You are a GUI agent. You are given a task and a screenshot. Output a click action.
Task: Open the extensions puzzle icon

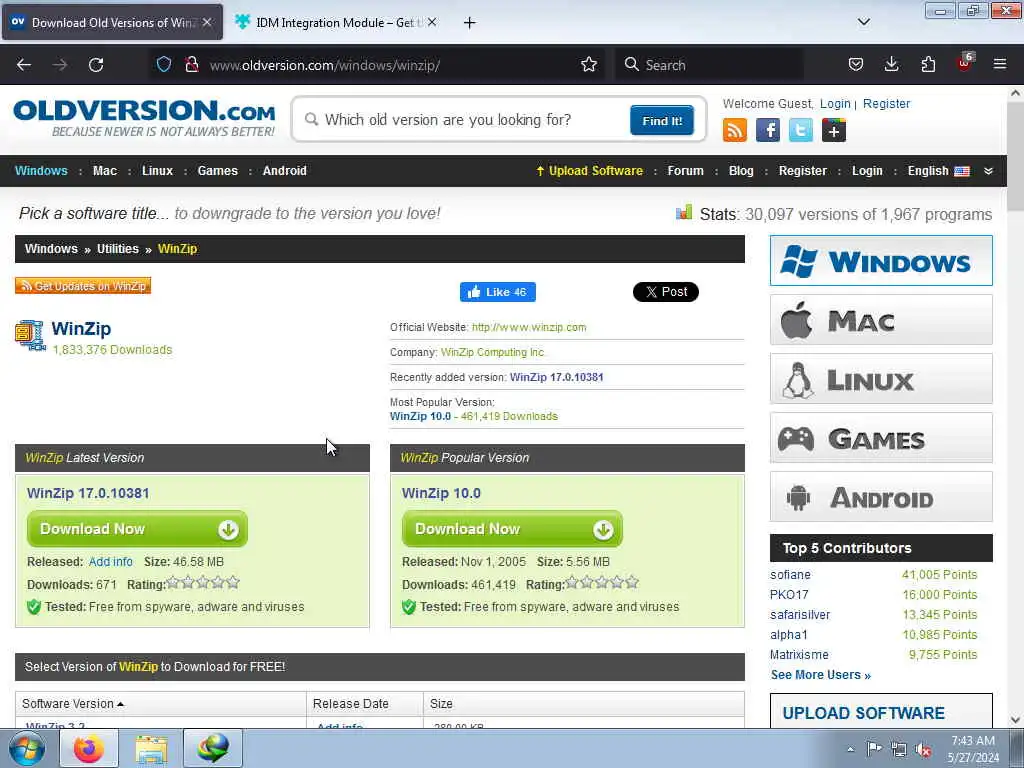928,64
